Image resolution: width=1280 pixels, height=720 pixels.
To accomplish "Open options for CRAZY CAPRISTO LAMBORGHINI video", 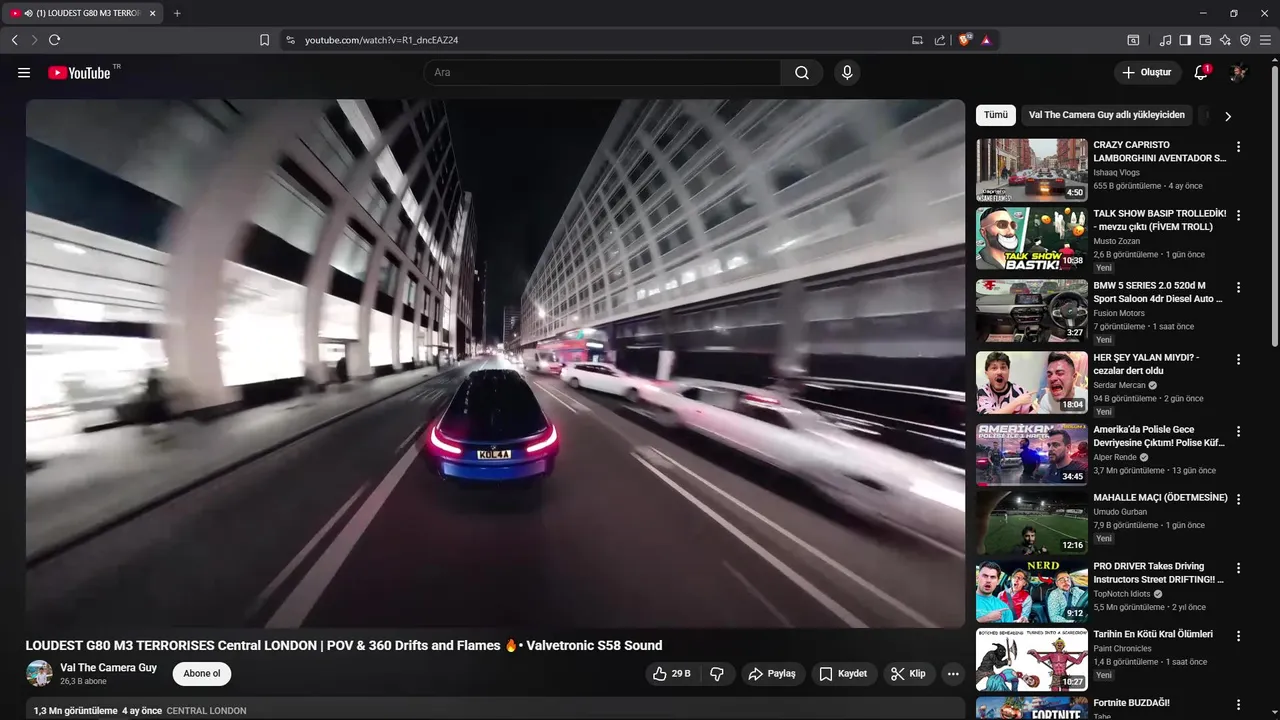I will click(x=1238, y=147).
